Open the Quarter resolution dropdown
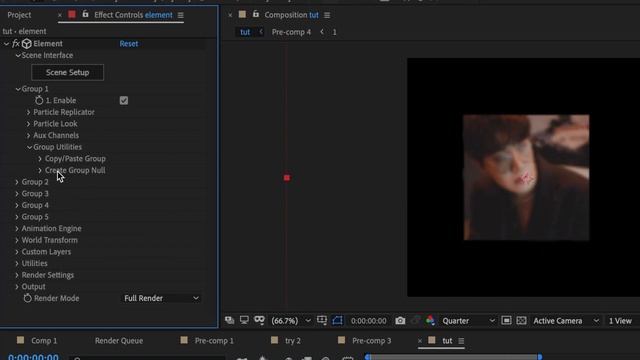This screenshot has width=640, height=360. coord(468,321)
